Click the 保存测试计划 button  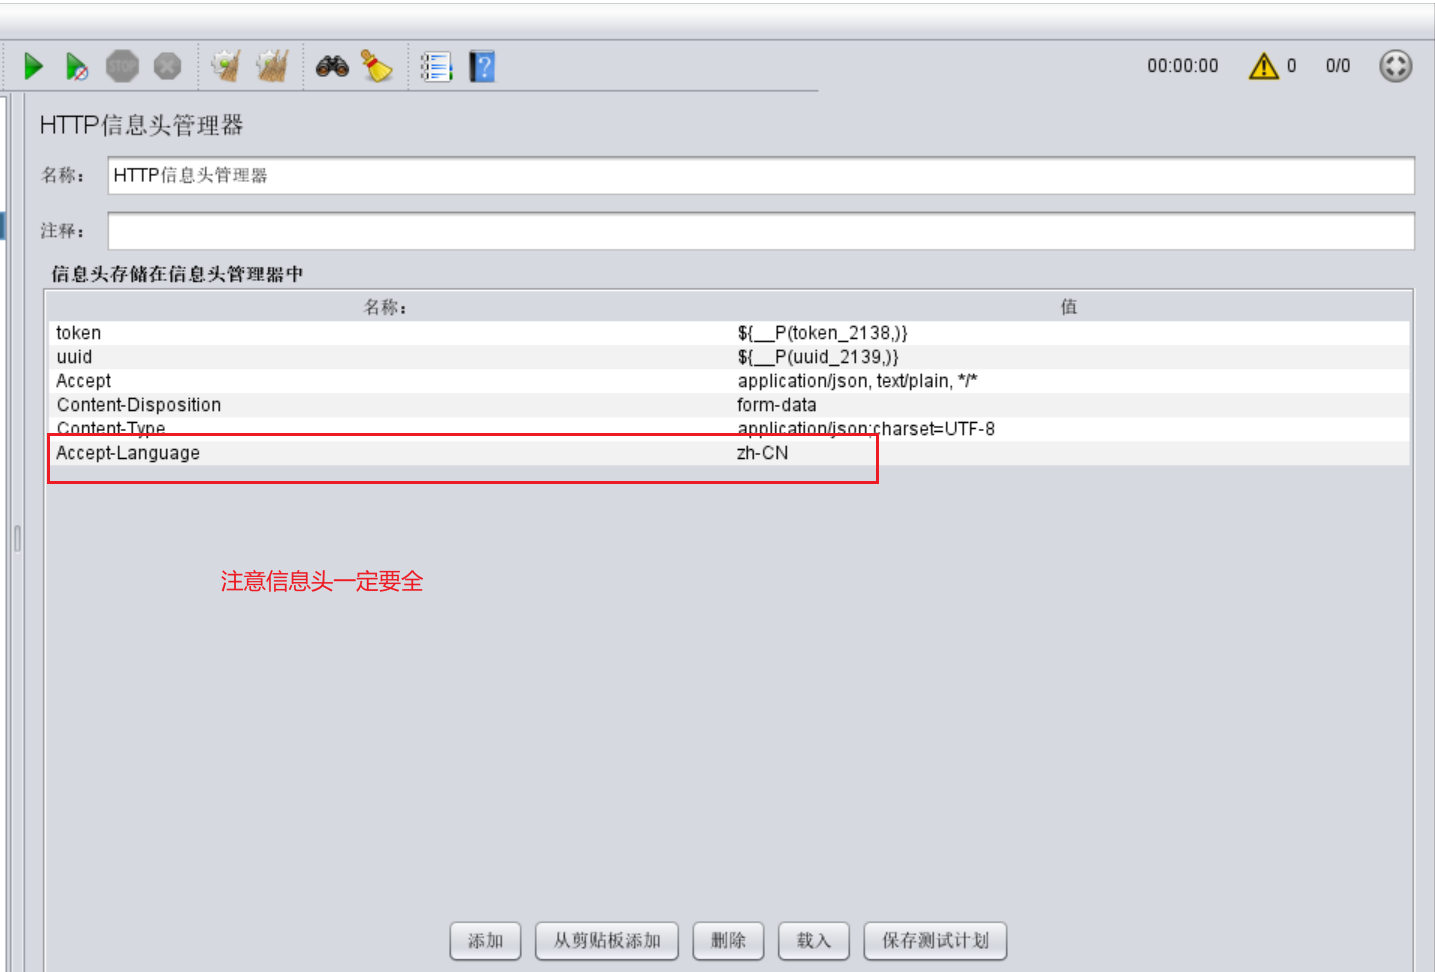coord(935,941)
